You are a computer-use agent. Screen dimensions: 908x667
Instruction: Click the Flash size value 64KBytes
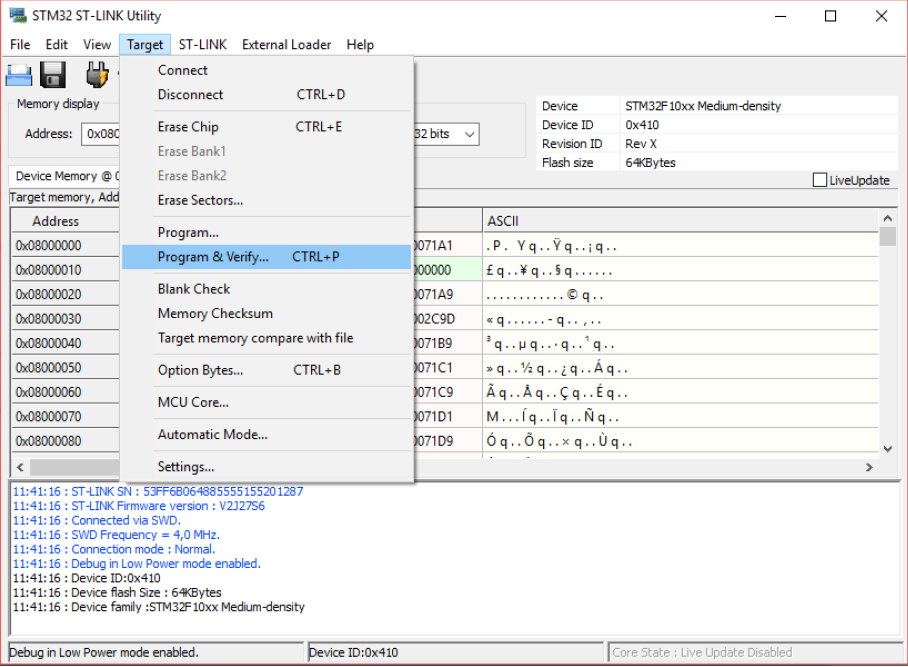point(650,163)
